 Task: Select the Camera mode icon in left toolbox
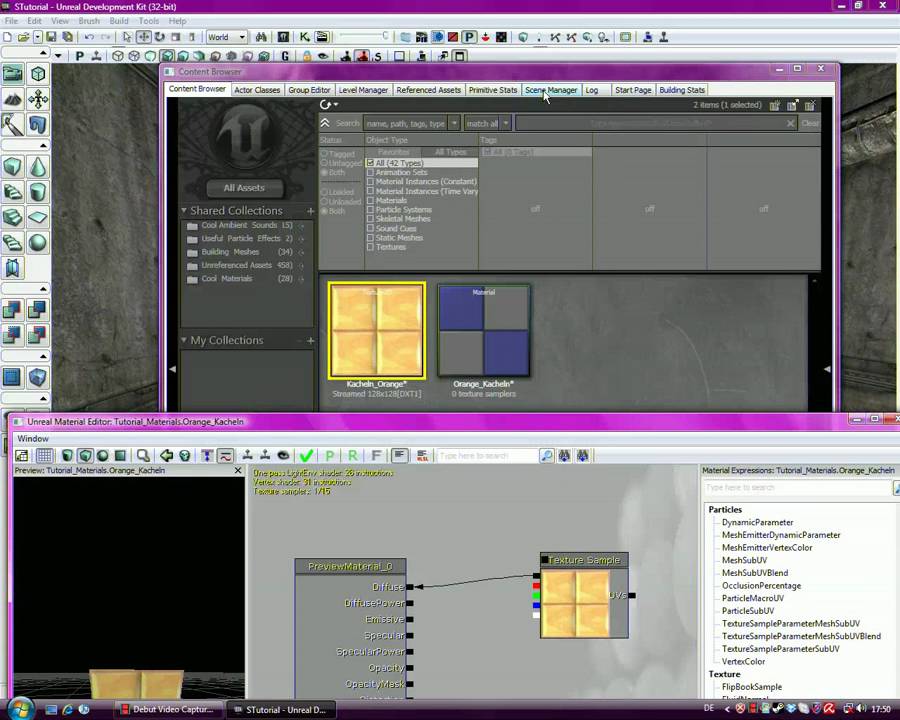click(x=13, y=74)
